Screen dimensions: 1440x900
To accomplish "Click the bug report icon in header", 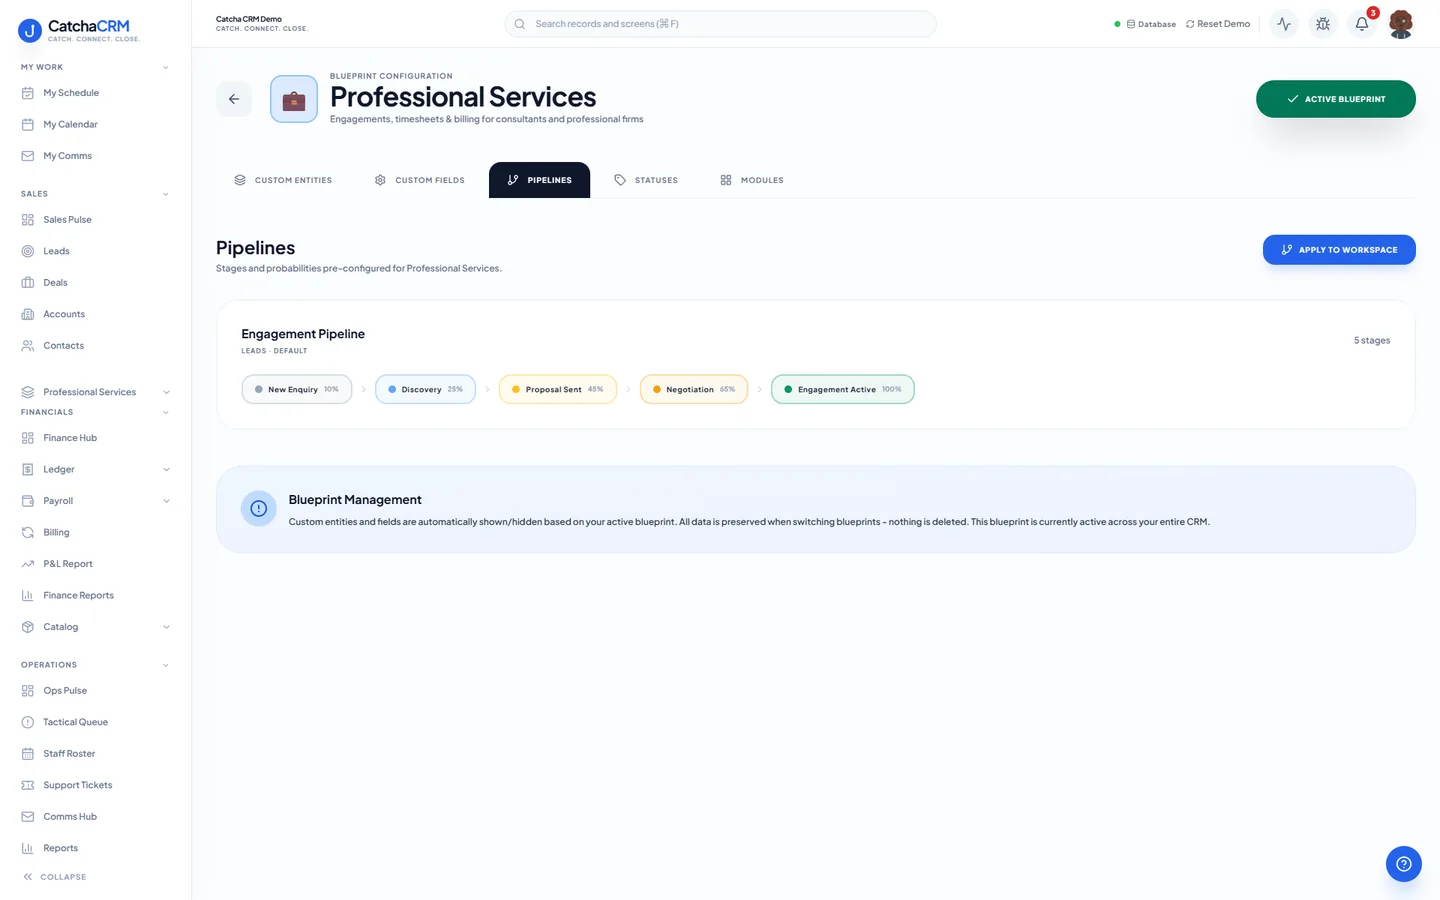I will (x=1323, y=24).
